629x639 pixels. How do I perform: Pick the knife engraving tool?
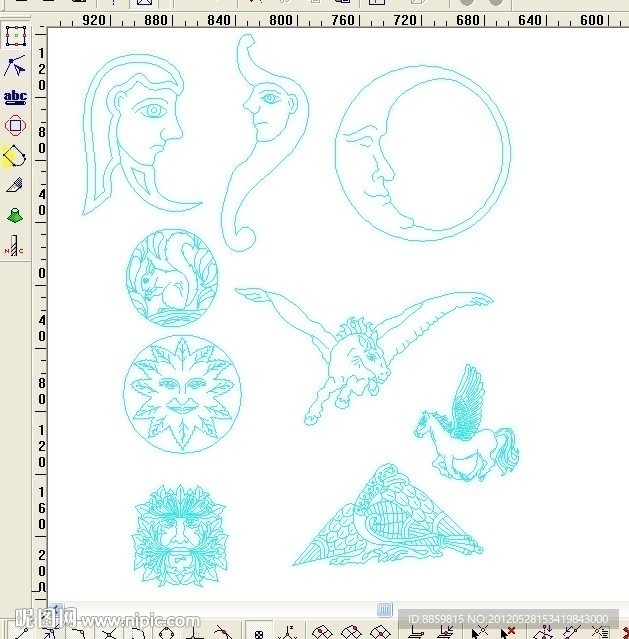(15, 185)
